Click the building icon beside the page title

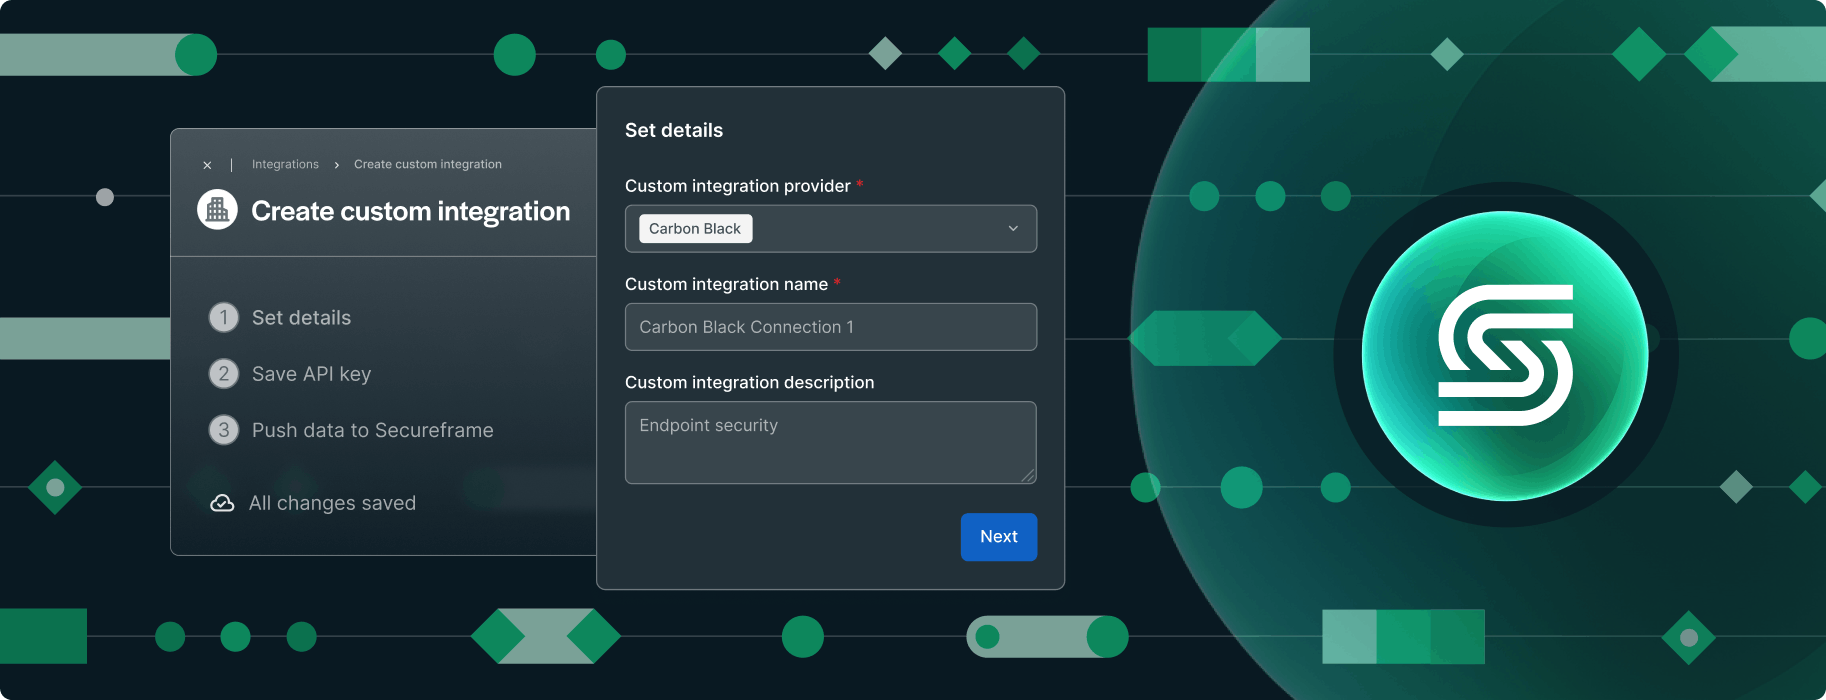pyautogui.click(x=217, y=210)
